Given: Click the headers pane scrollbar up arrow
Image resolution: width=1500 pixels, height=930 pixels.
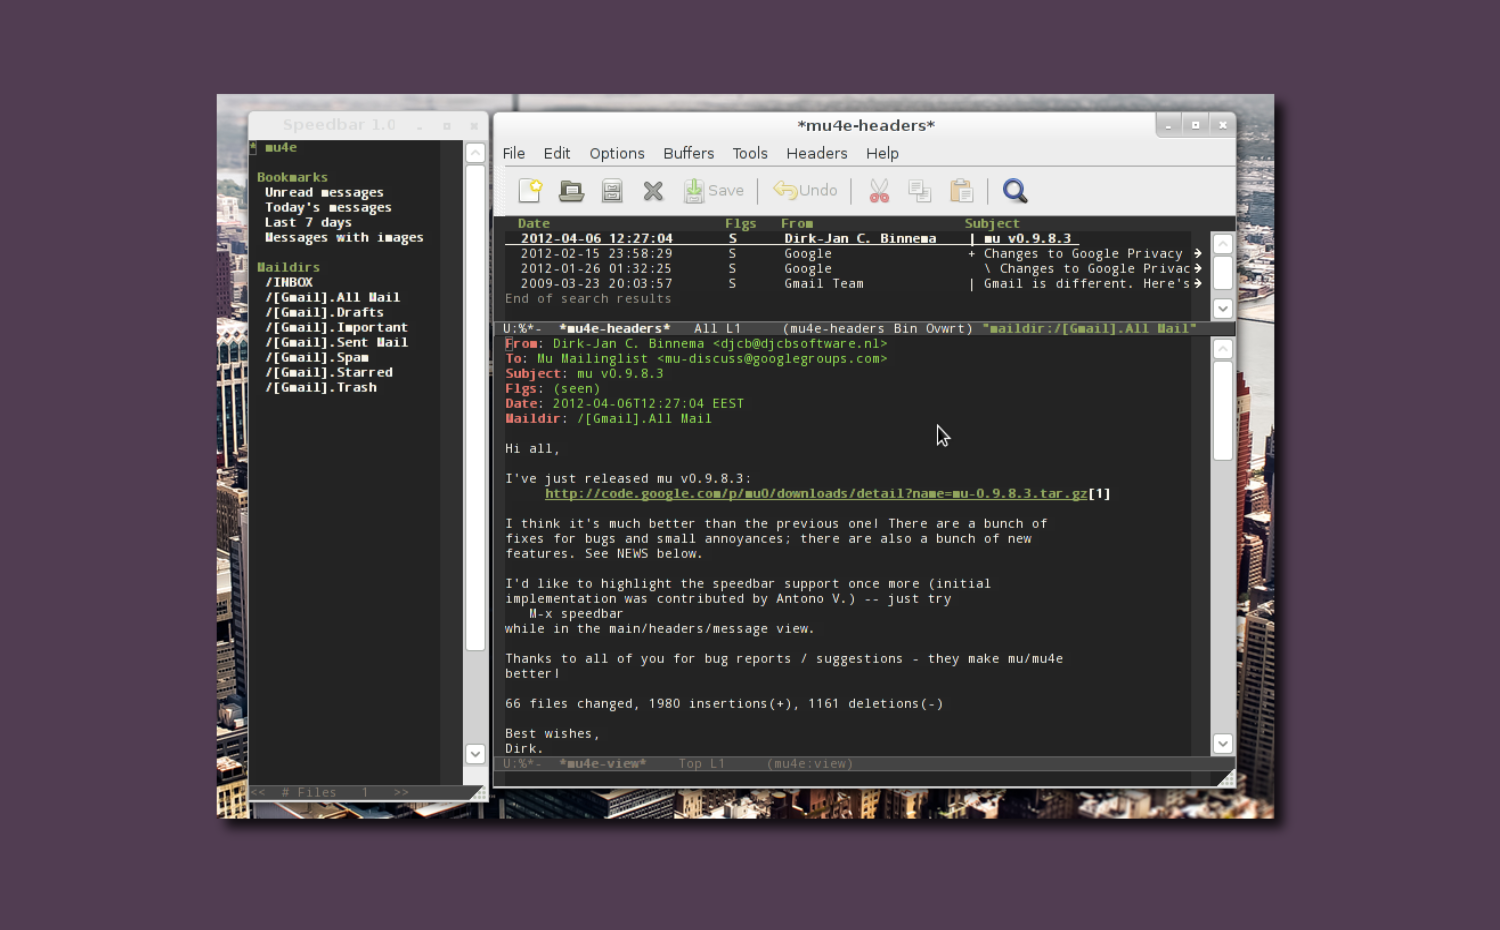Looking at the screenshot, I should 1222,244.
